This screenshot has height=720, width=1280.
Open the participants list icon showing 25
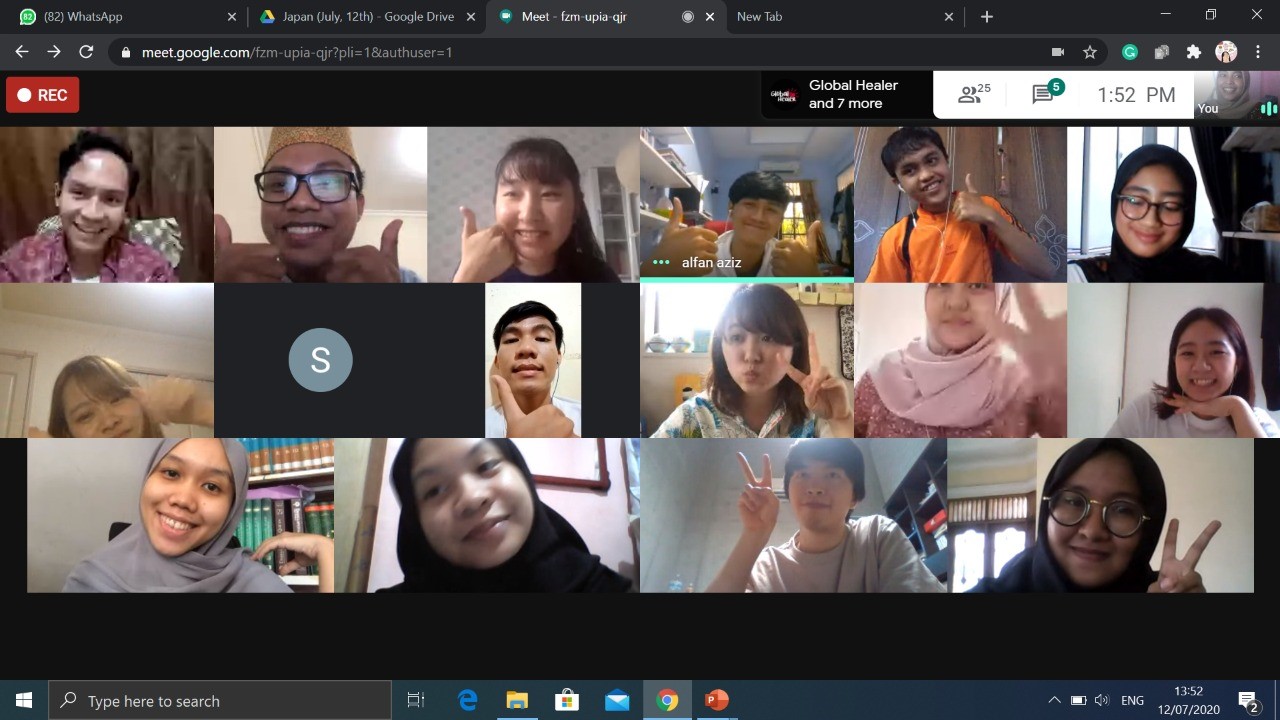pos(974,94)
